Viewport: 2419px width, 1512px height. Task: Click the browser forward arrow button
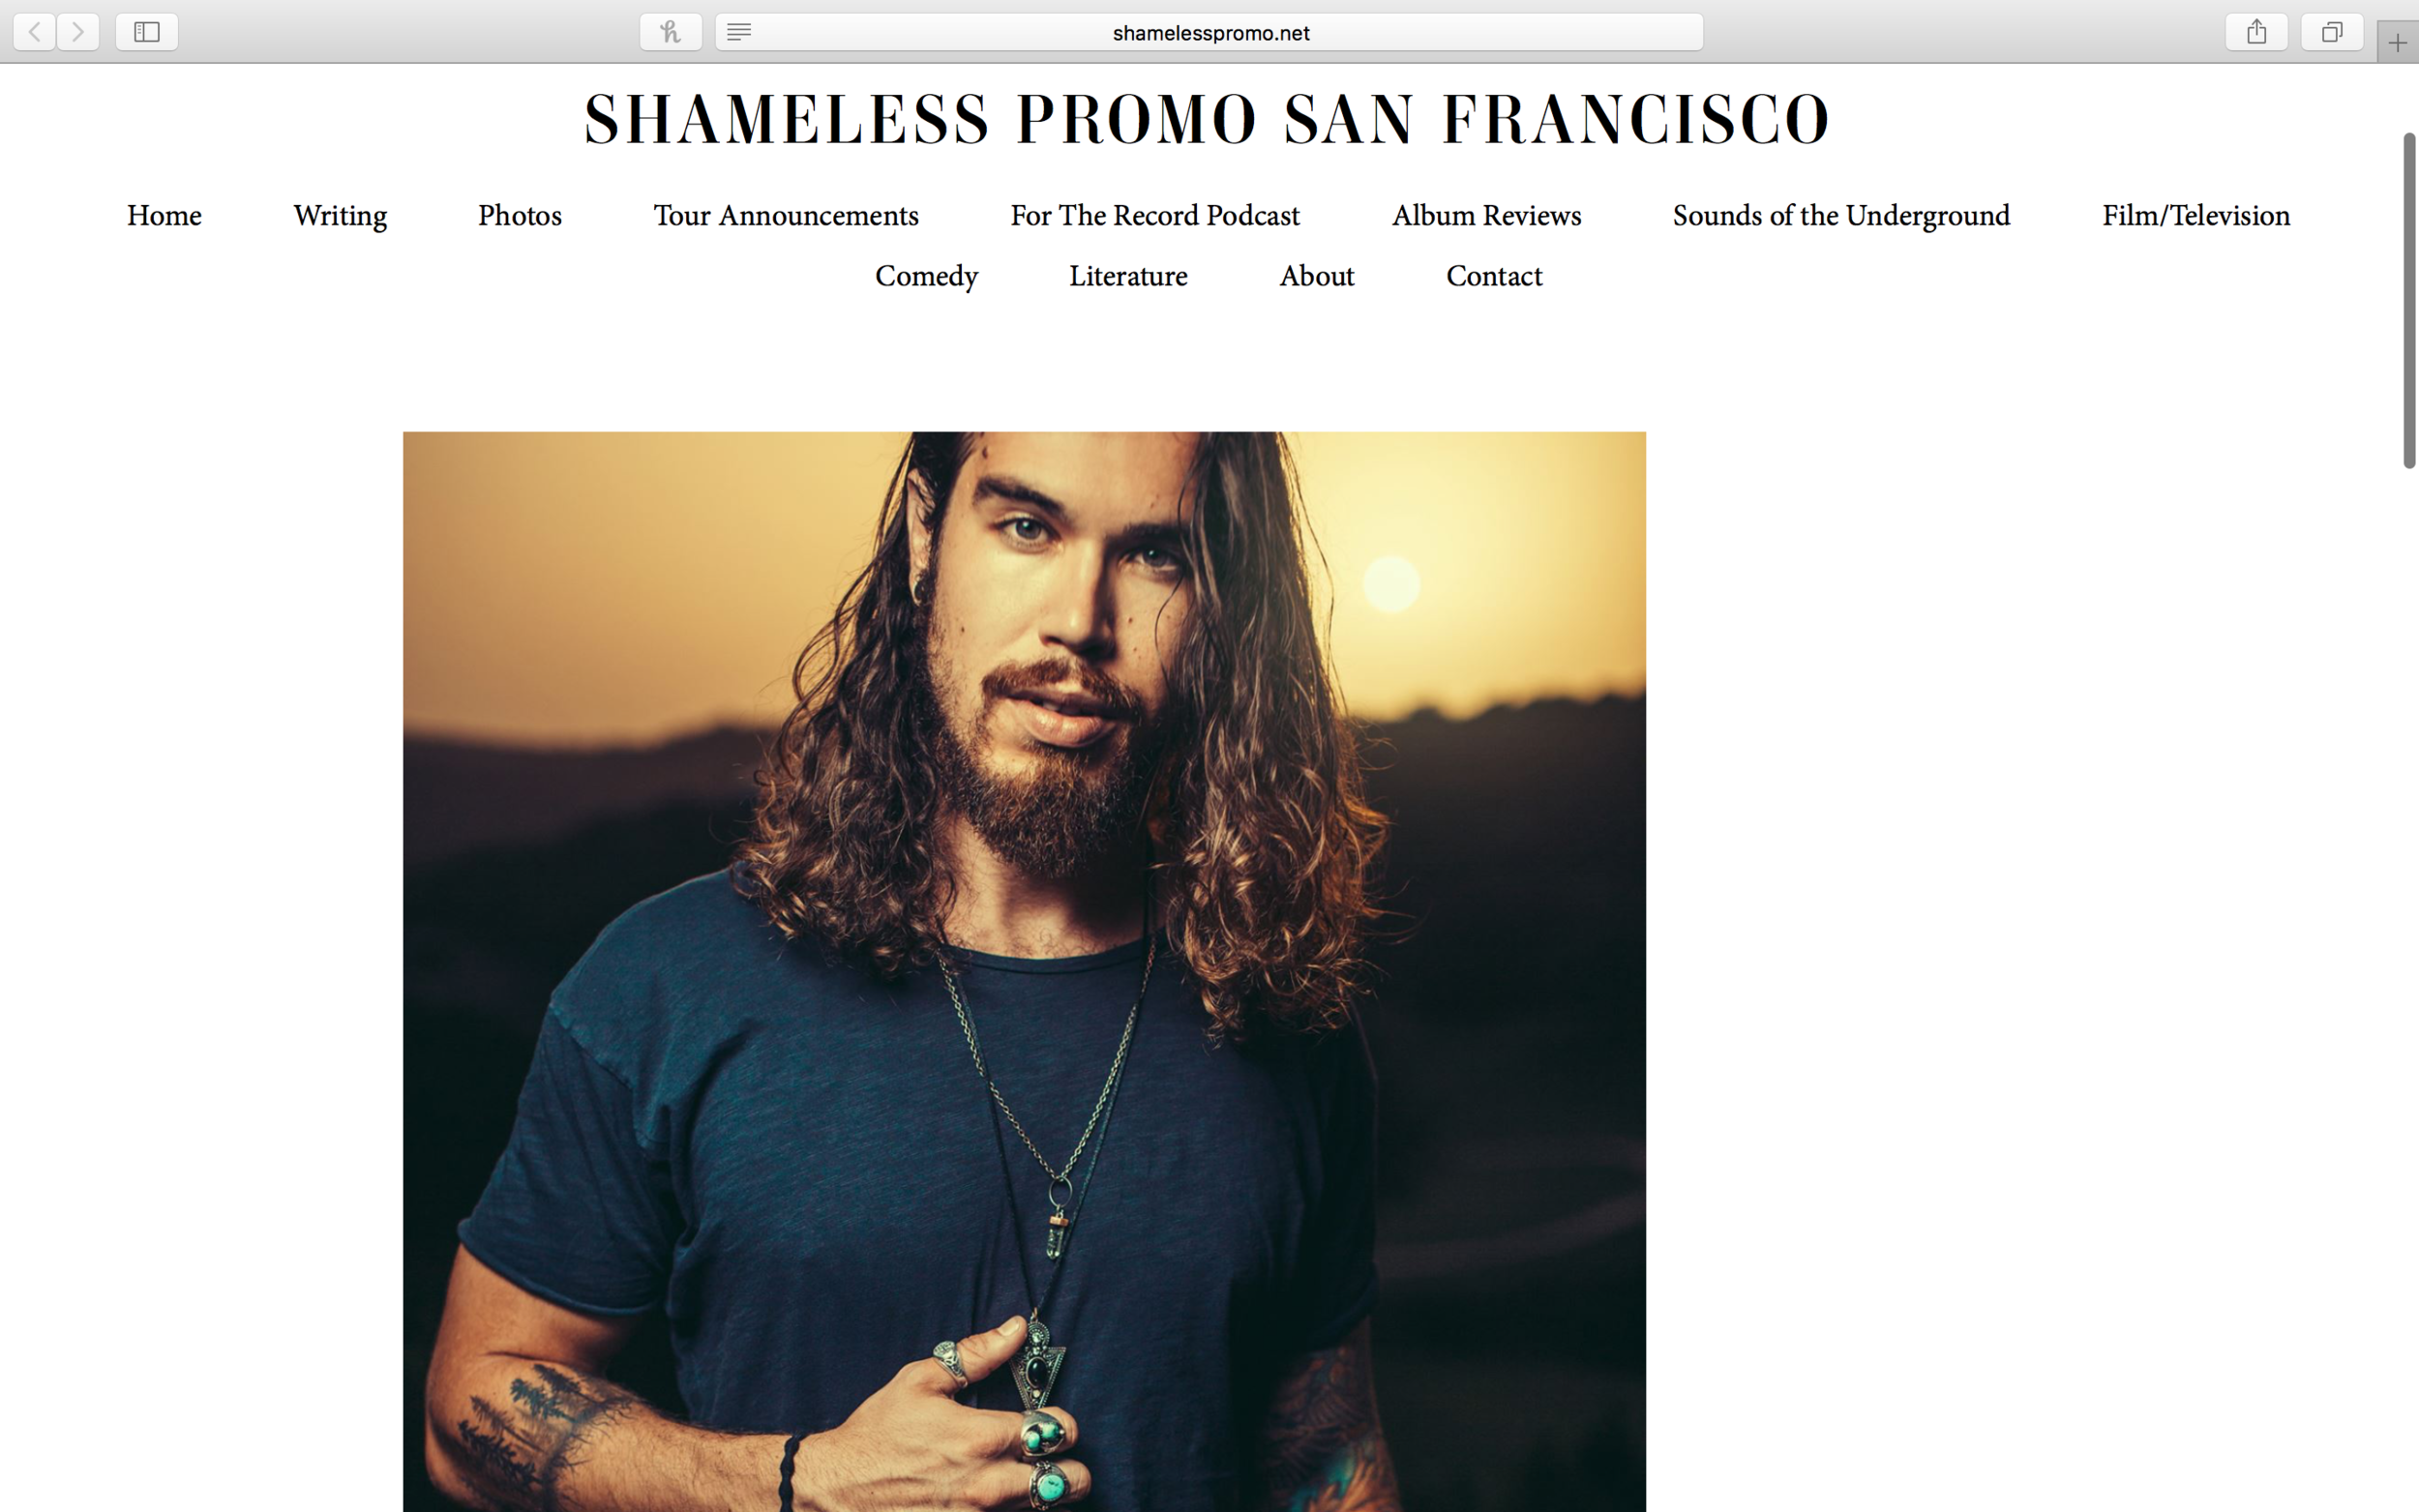coord(78,32)
